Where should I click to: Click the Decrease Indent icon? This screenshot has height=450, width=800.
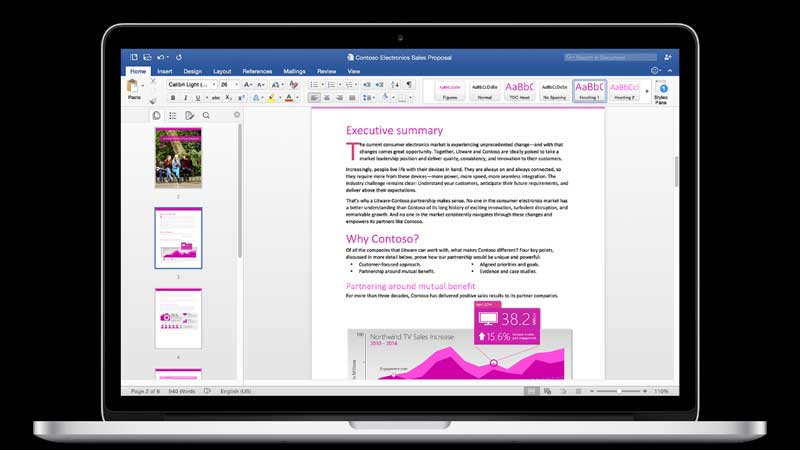(366, 85)
